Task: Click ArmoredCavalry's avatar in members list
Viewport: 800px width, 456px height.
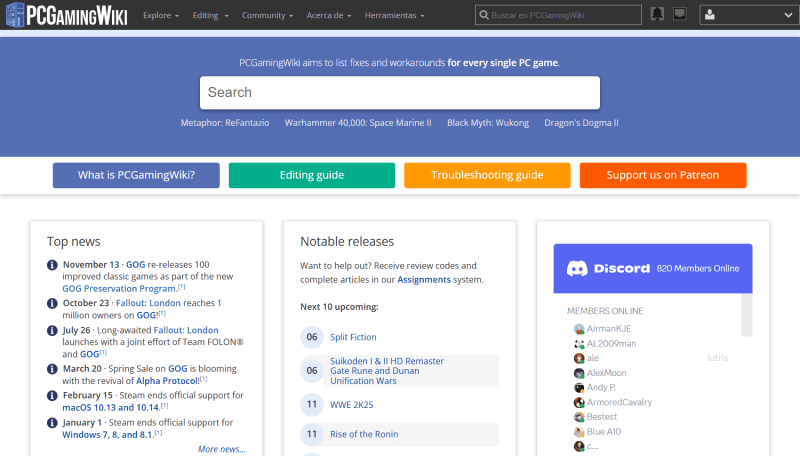Action: (x=579, y=402)
